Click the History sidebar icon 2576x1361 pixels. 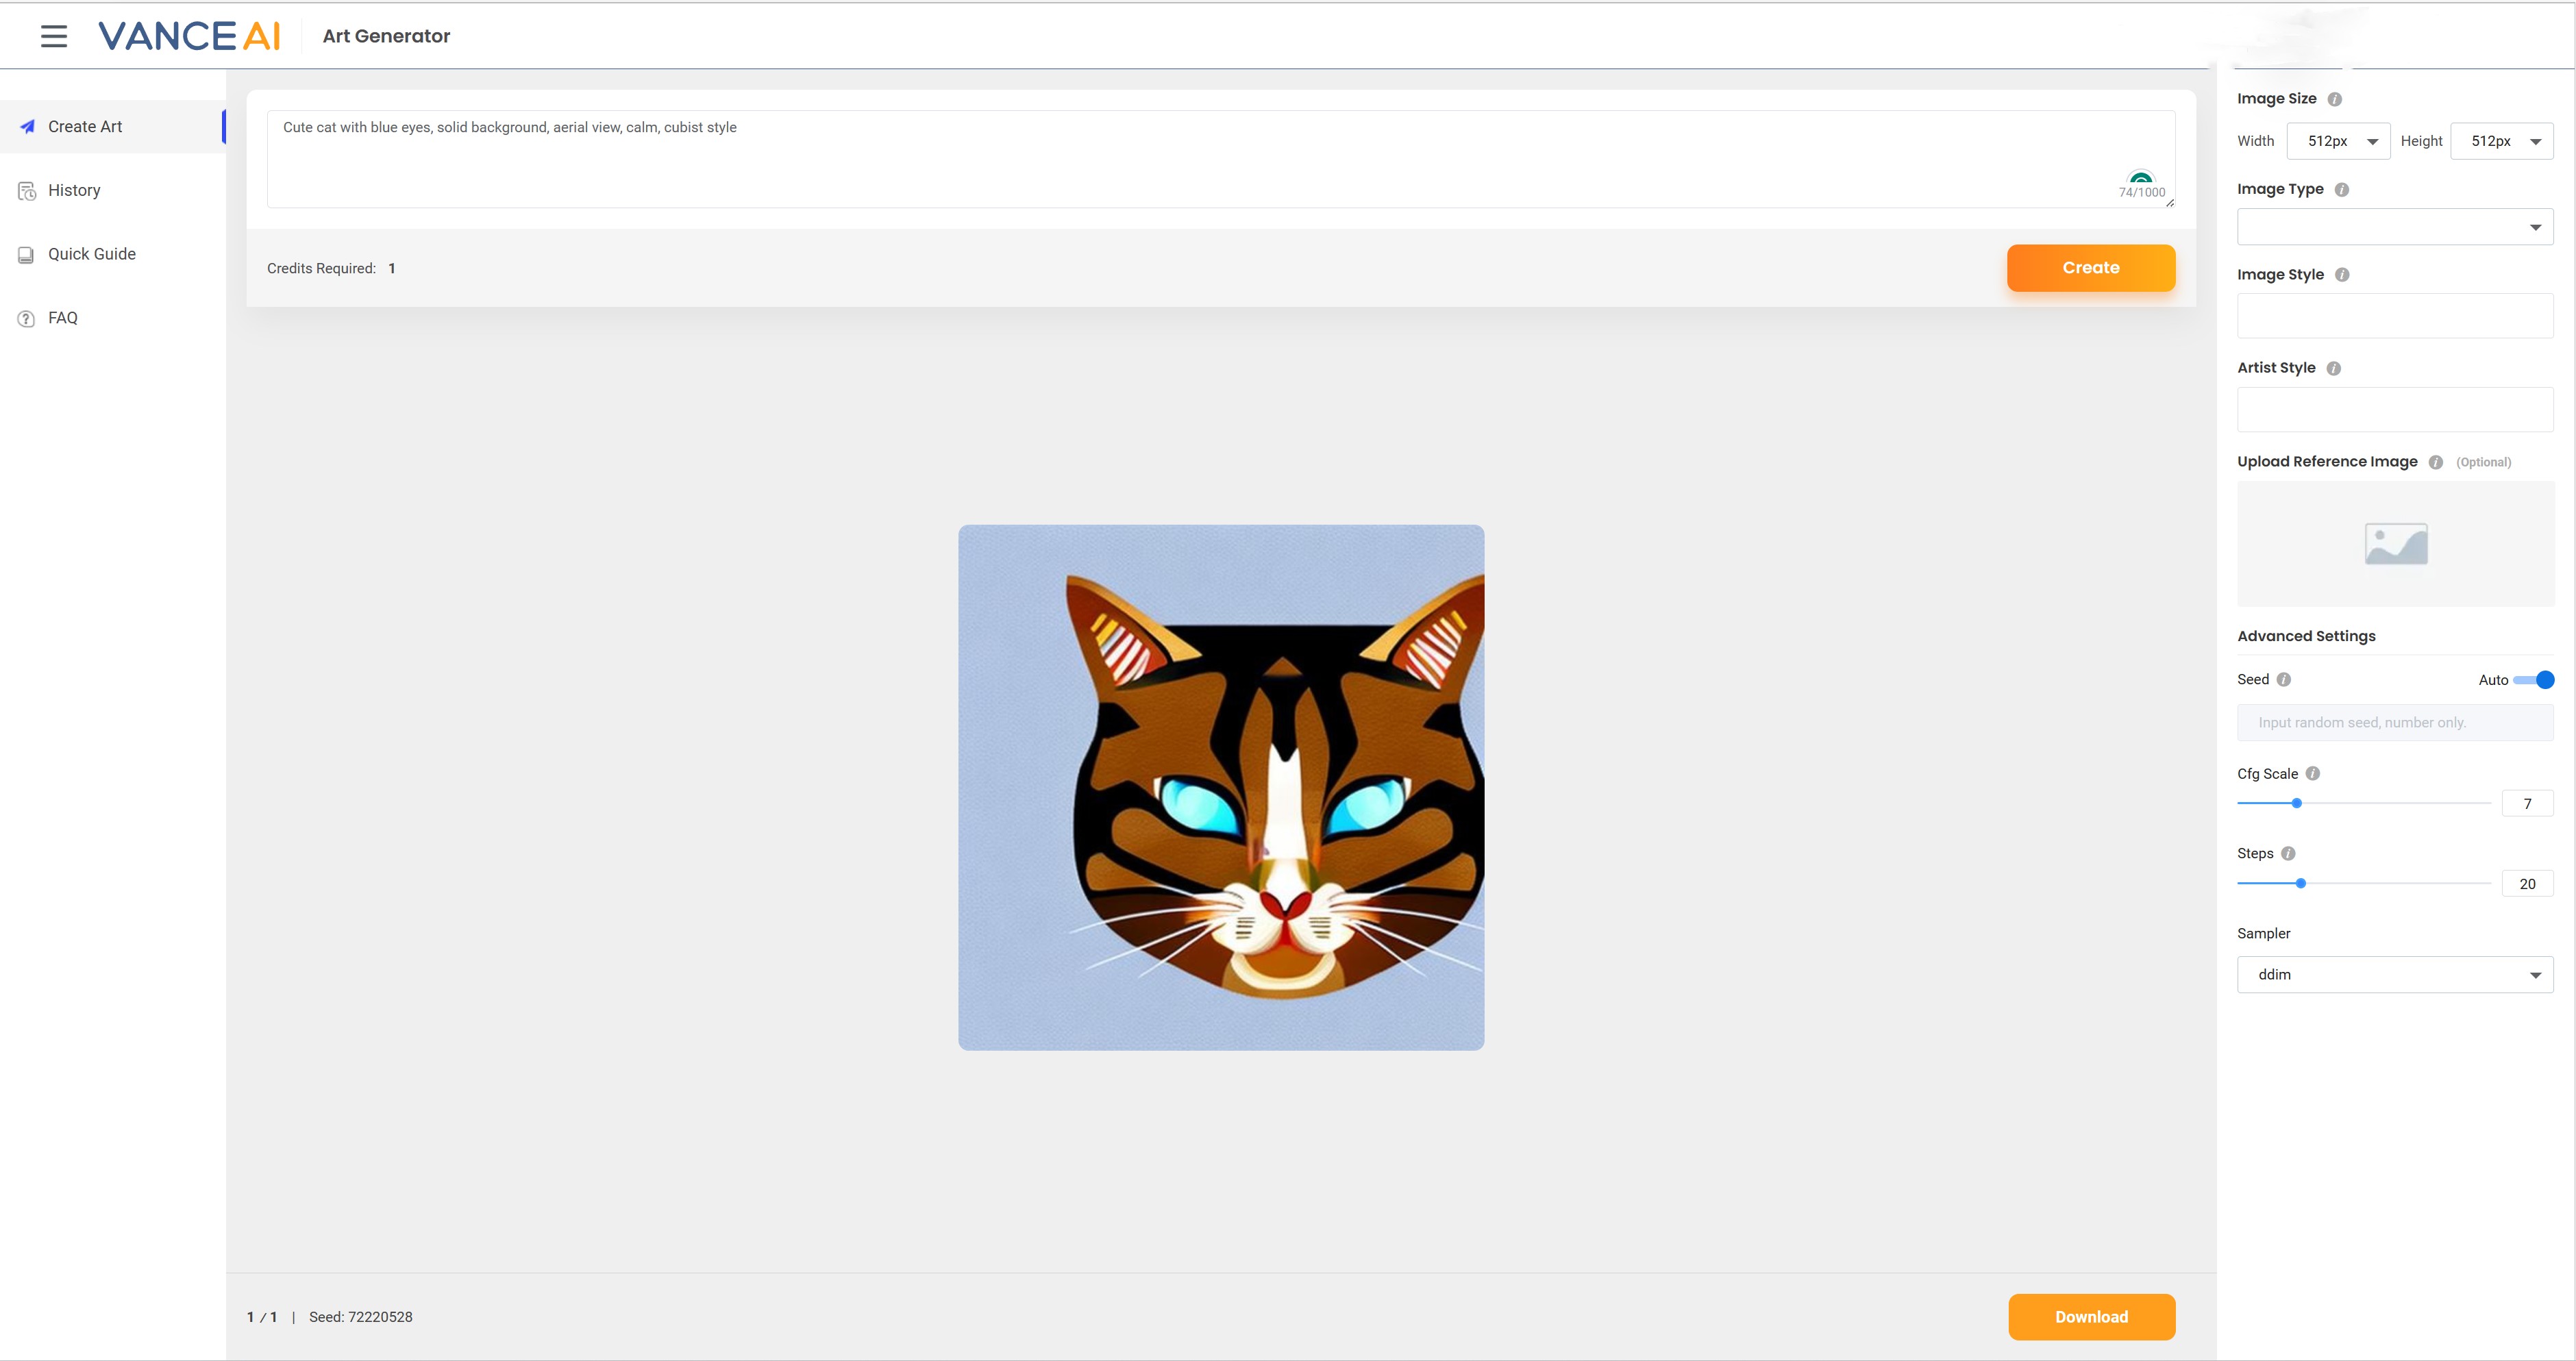pyautogui.click(x=27, y=191)
